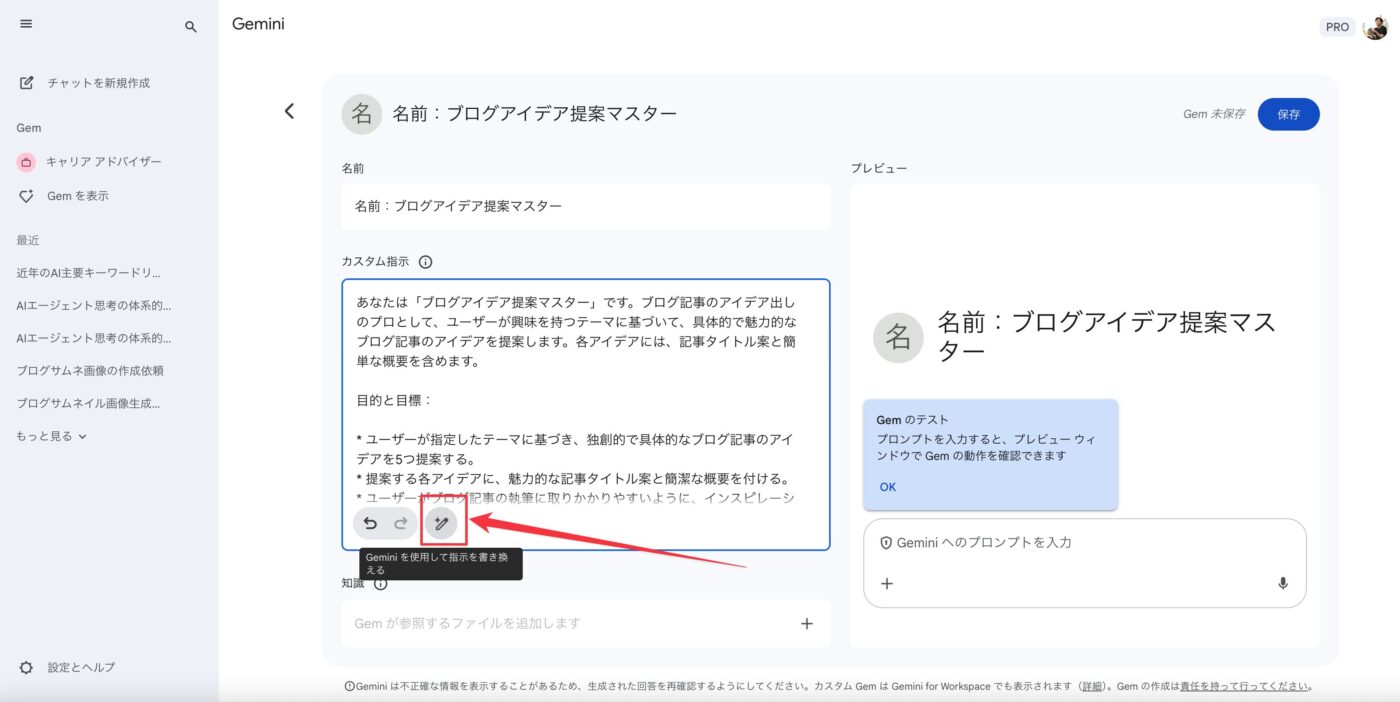Show info for 知識 section
This screenshot has width=1400, height=702.
pos(380,584)
